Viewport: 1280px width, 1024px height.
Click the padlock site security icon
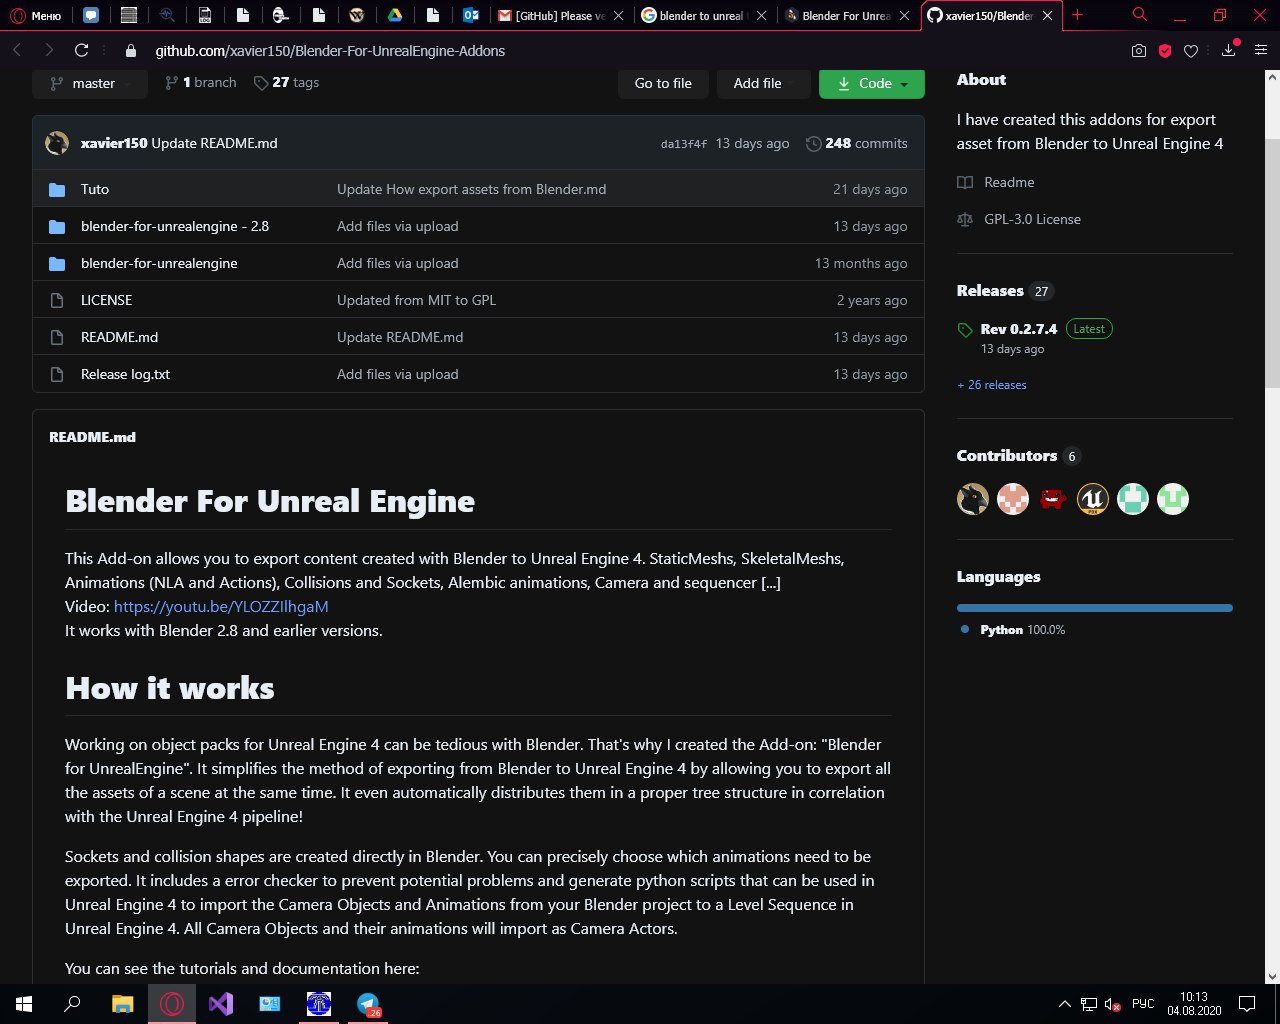point(130,51)
